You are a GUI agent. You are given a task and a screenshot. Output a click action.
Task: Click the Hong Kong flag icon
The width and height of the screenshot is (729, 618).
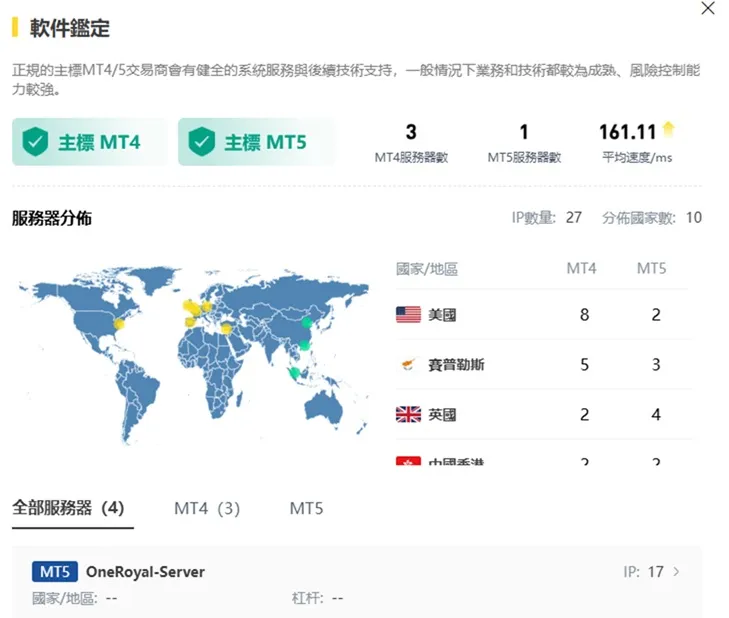coord(408,461)
